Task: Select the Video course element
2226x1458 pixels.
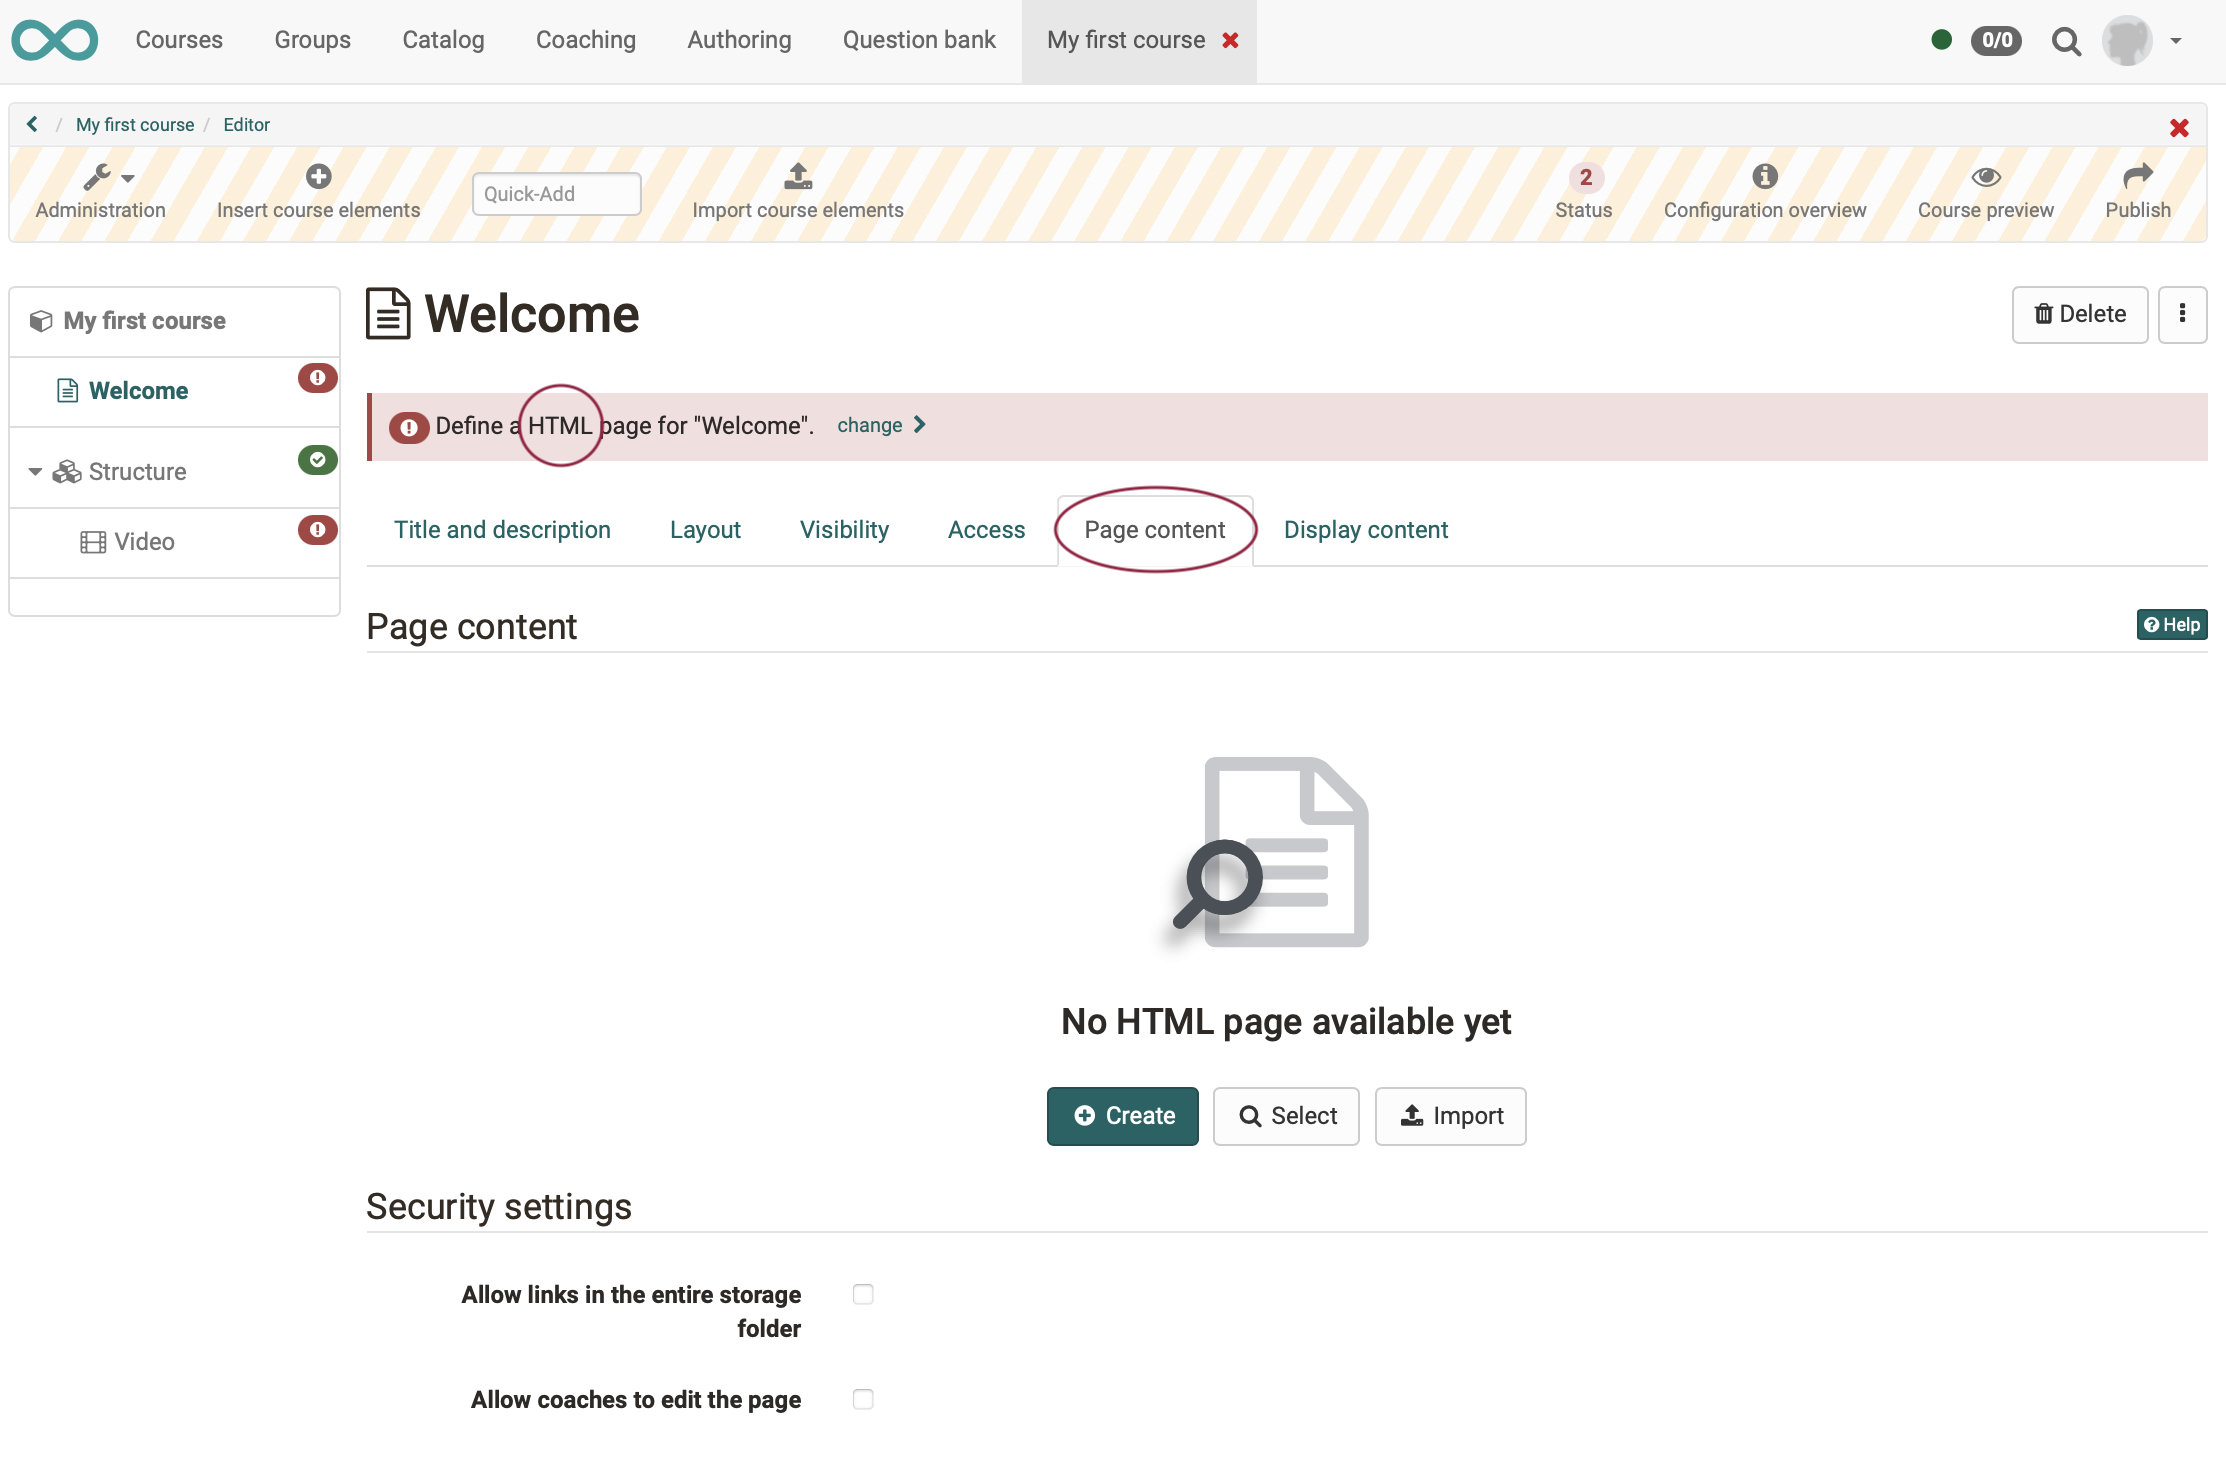Action: tap(143, 540)
